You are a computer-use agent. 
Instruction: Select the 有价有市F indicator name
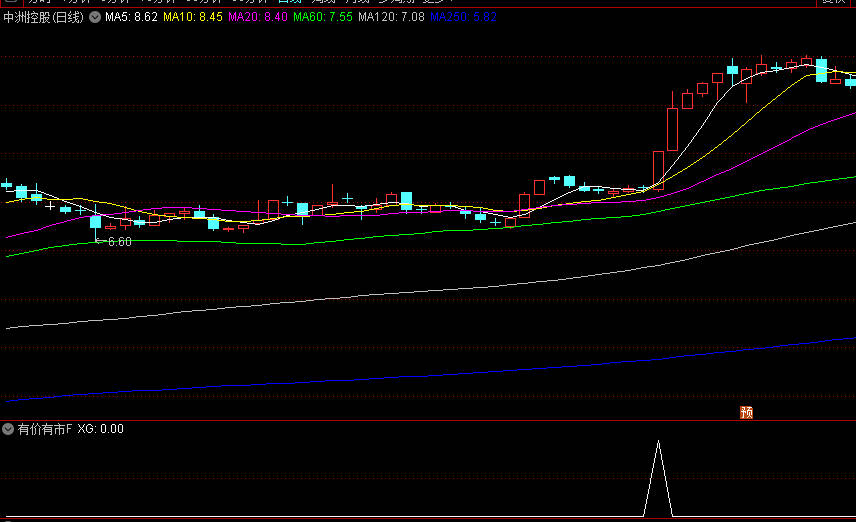point(45,429)
